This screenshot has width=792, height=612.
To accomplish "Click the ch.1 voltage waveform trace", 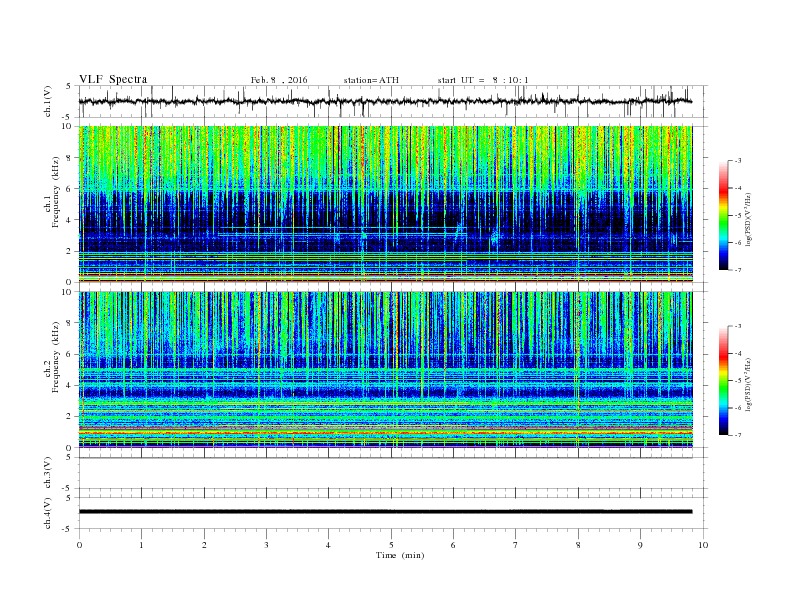I will tap(385, 101).
